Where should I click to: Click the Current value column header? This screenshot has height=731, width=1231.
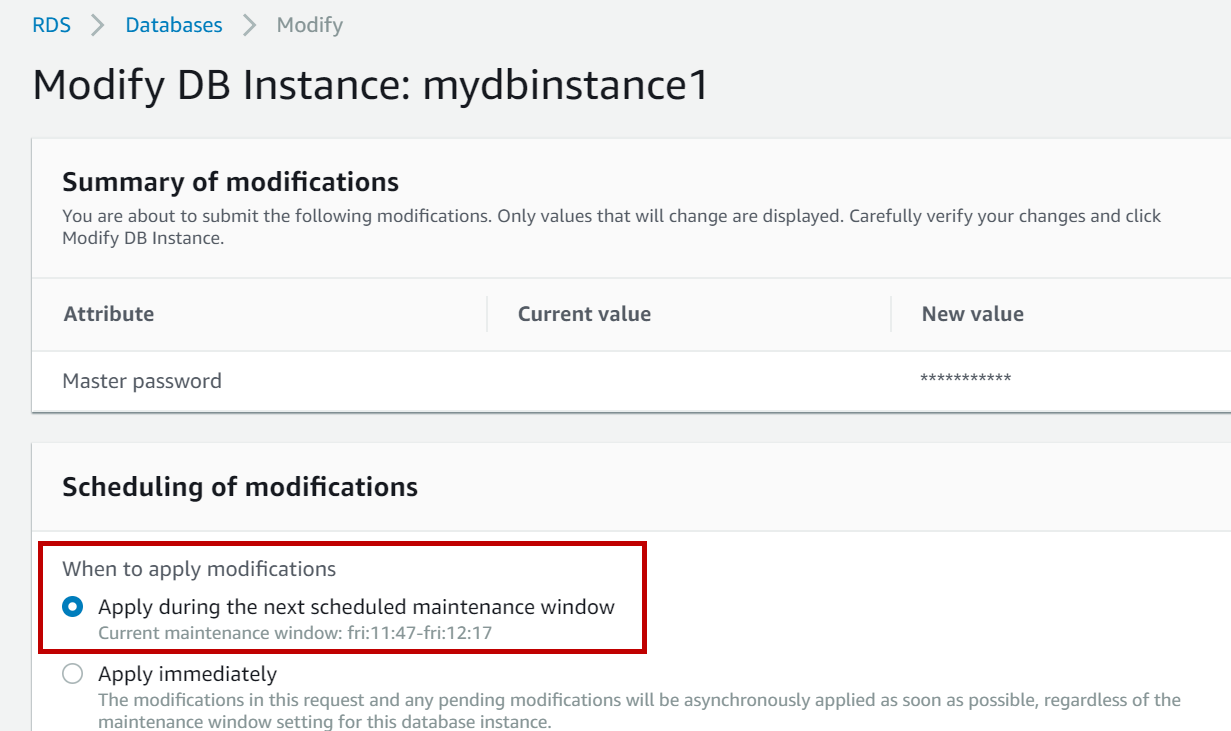tap(584, 314)
